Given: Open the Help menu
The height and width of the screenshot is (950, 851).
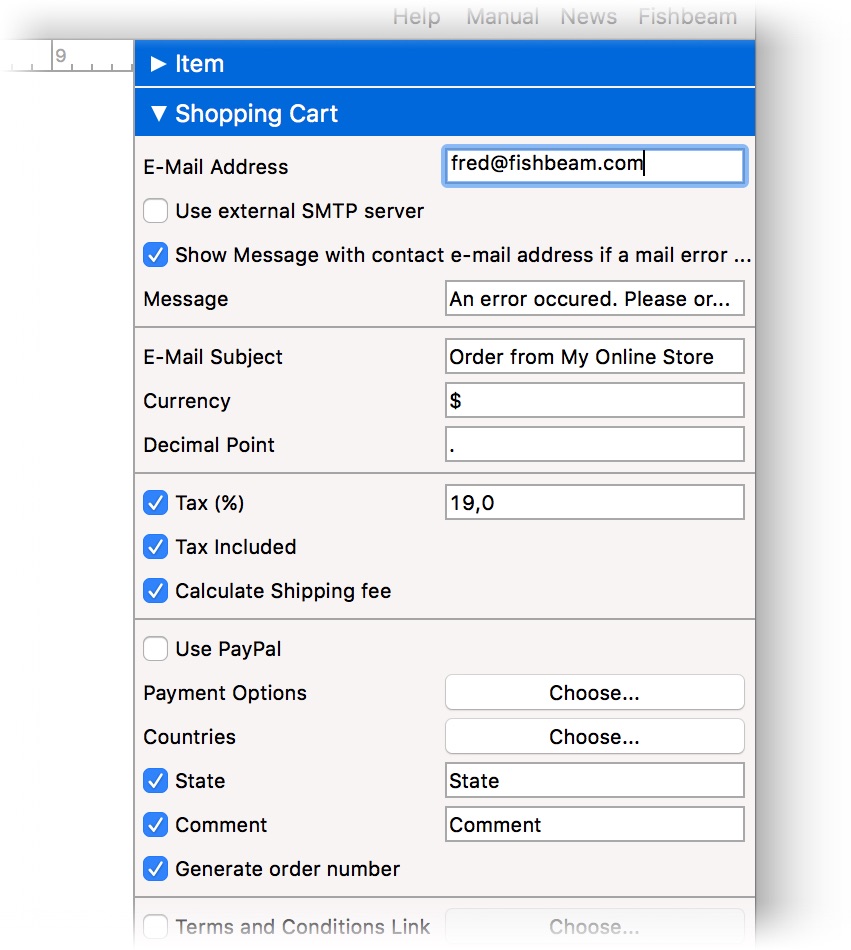Looking at the screenshot, I should click(x=416, y=17).
